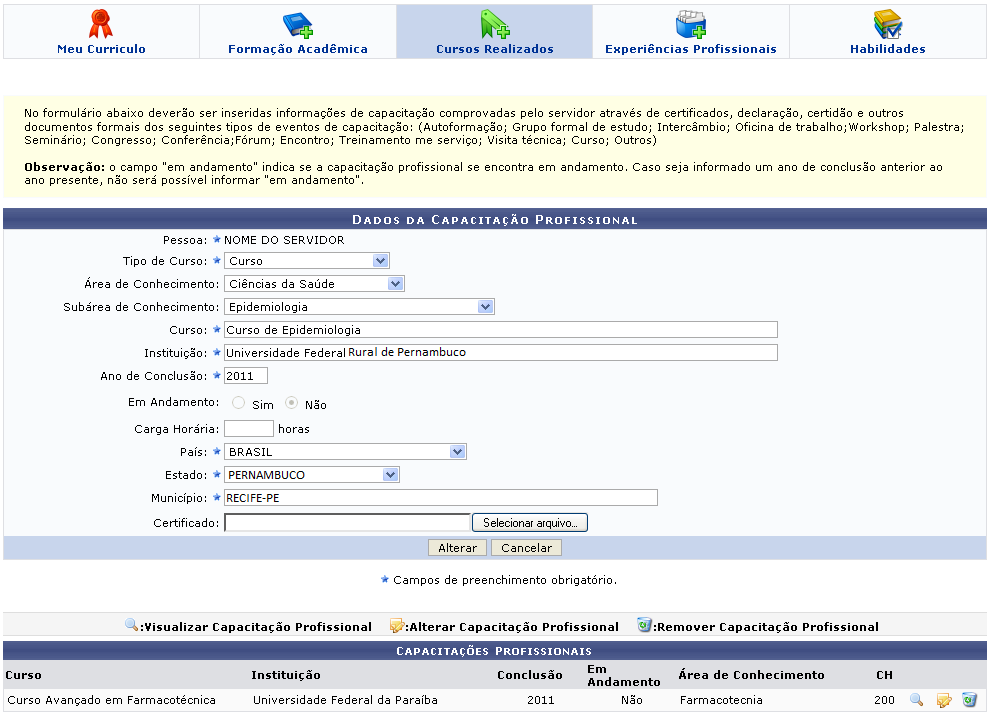Viewport: 990px width, 716px height.
Task: Click the Cancelar button
Action: pyautogui.click(x=527, y=548)
